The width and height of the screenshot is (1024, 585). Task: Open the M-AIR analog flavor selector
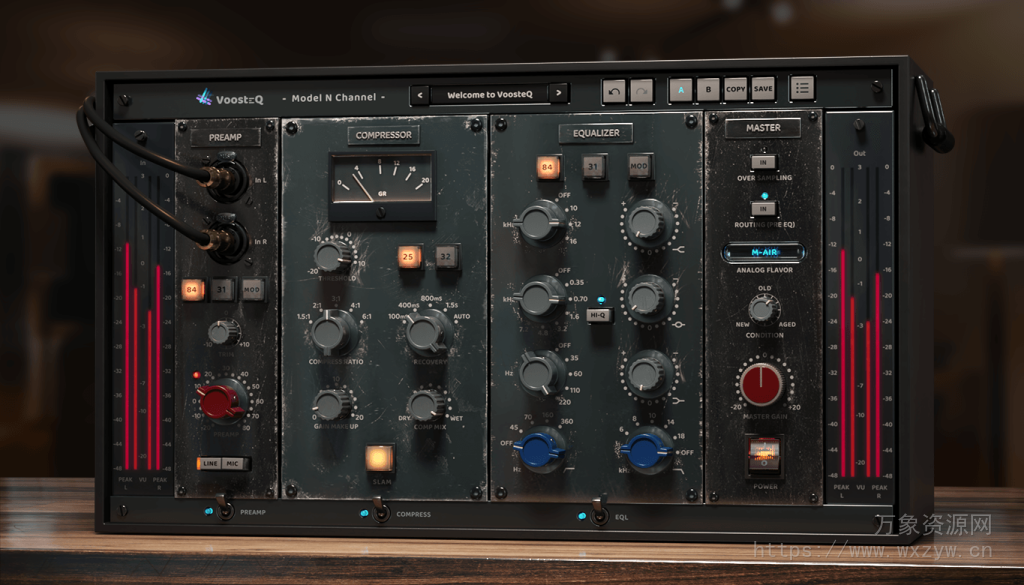tap(763, 254)
